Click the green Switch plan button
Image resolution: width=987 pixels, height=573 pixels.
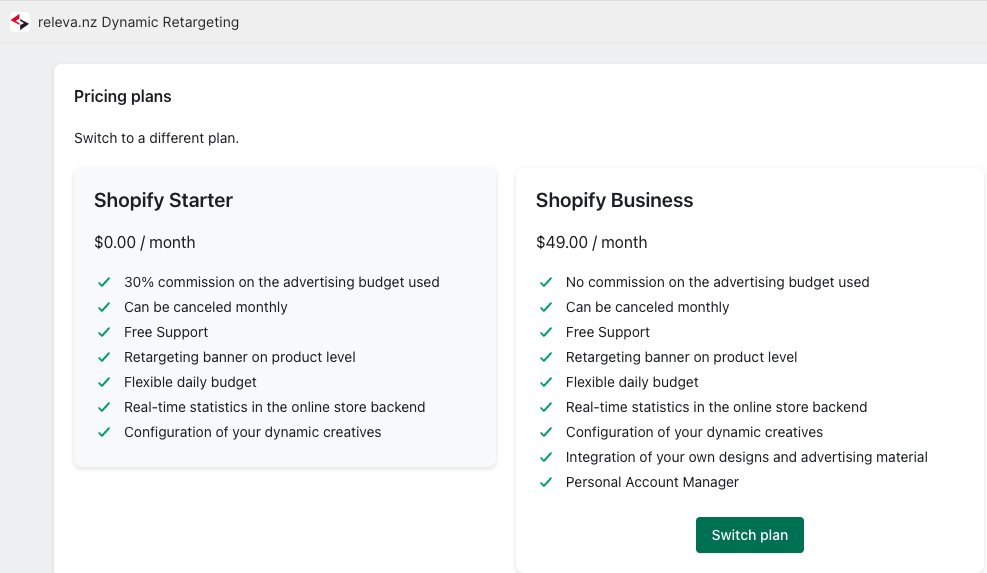749,535
